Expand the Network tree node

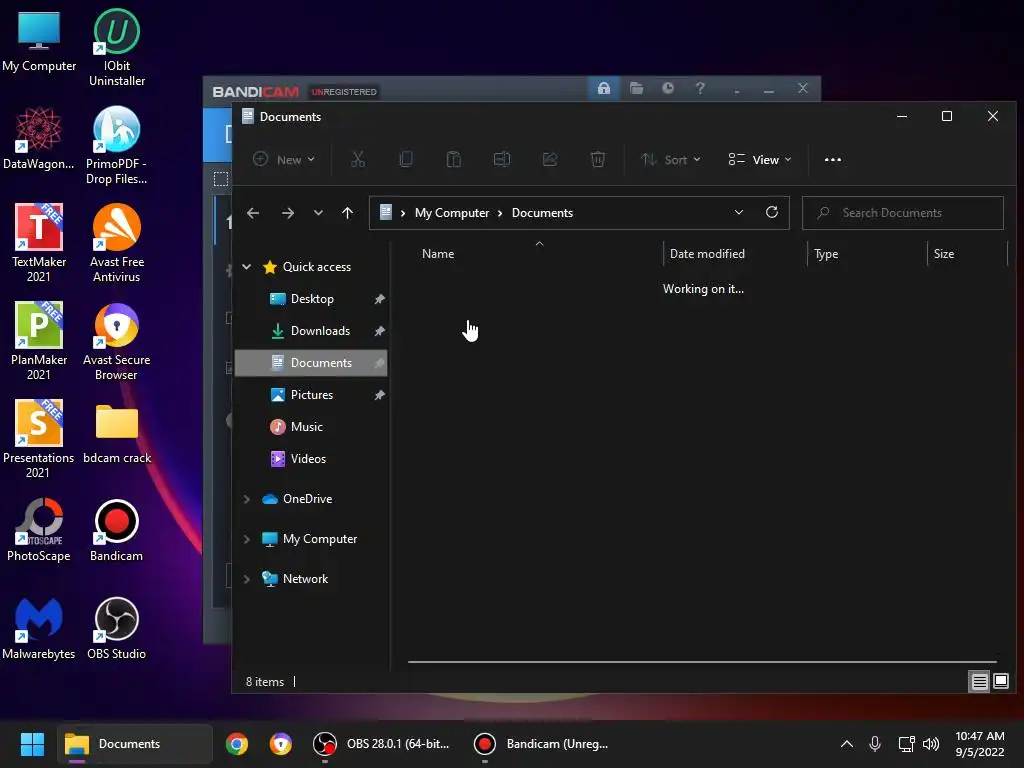point(247,579)
